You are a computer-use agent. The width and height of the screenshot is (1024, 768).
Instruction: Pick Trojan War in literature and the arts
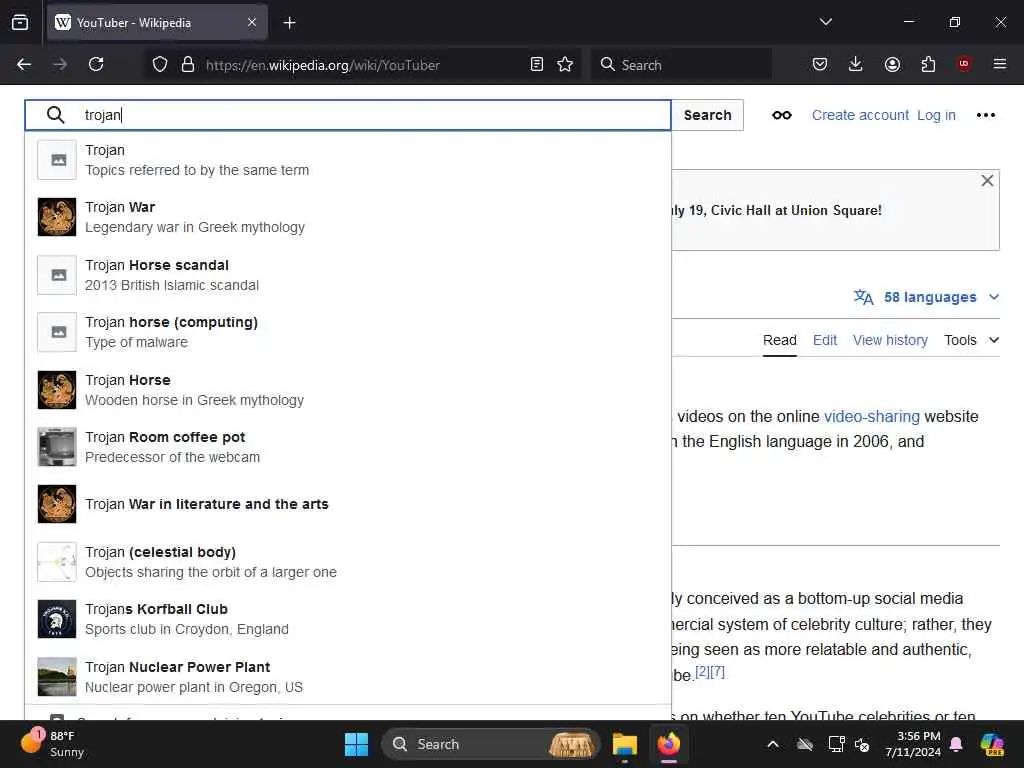click(347, 504)
